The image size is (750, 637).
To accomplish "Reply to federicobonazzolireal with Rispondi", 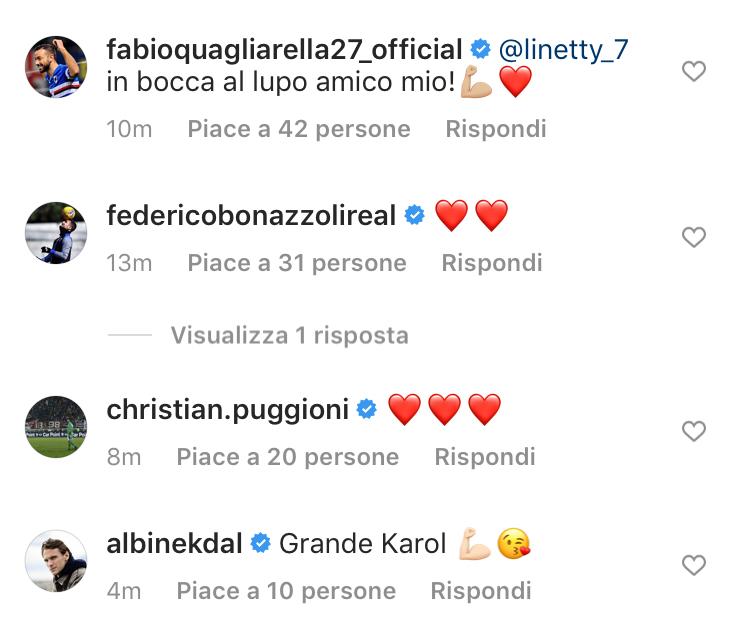I will tap(492, 263).
